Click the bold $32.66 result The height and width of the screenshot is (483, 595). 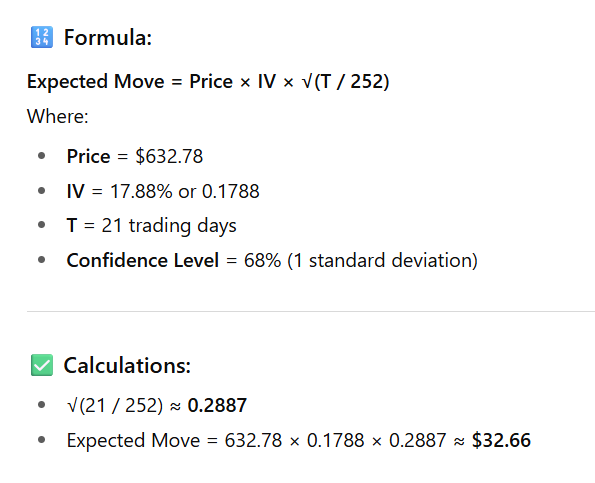click(501, 440)
